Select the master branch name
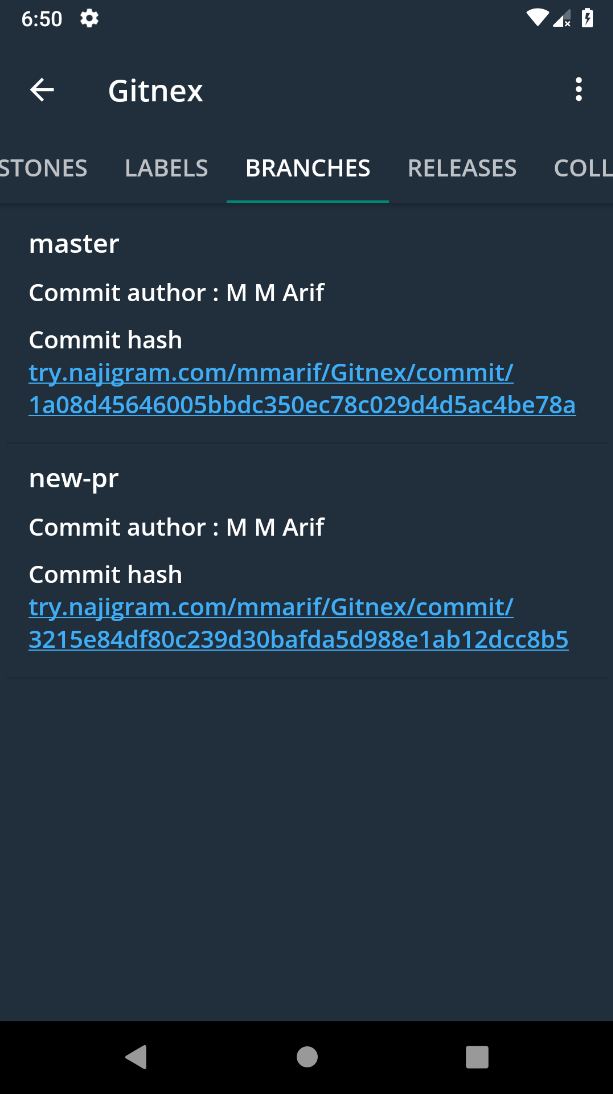The image size is (613, 1094). click(74, 244)
